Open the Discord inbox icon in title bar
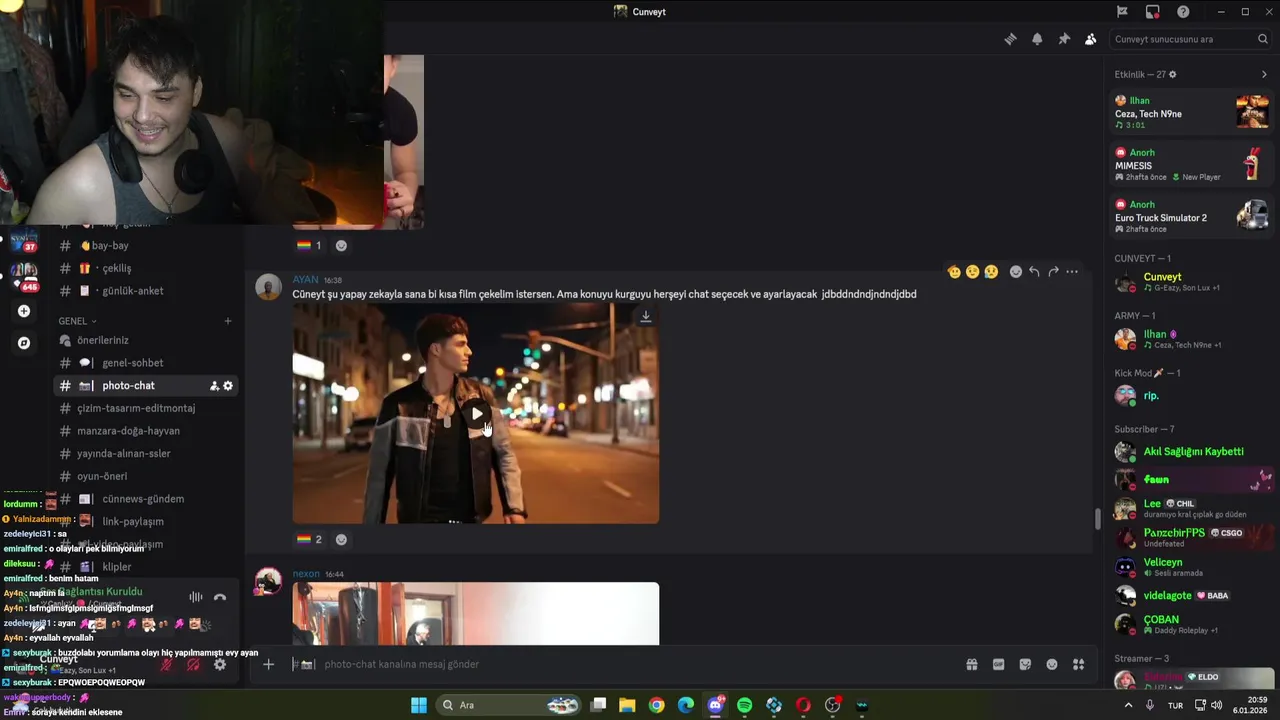Screen dimensions: 1280x720 [1152, 12]
